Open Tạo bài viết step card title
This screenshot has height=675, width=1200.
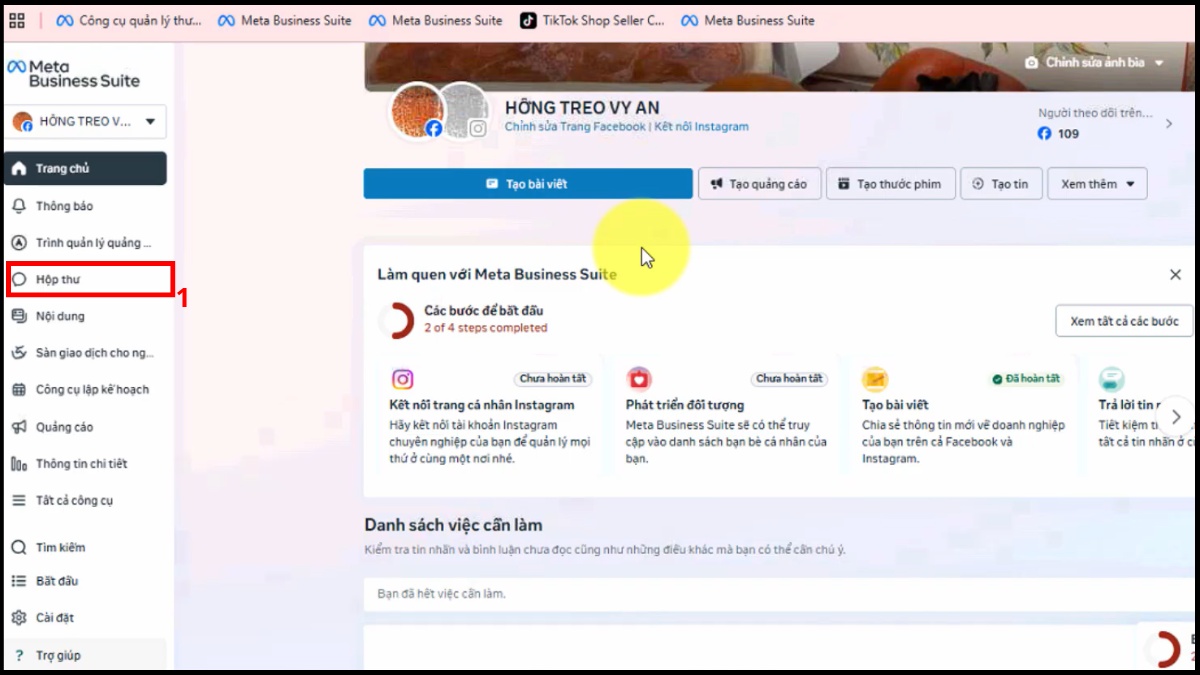tap(895, 405)
